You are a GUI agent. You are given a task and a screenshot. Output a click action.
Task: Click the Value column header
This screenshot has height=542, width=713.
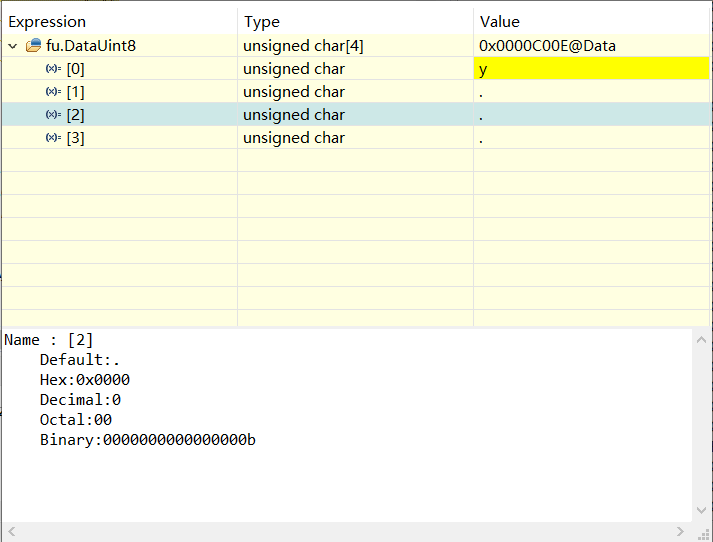pos(500,21)
